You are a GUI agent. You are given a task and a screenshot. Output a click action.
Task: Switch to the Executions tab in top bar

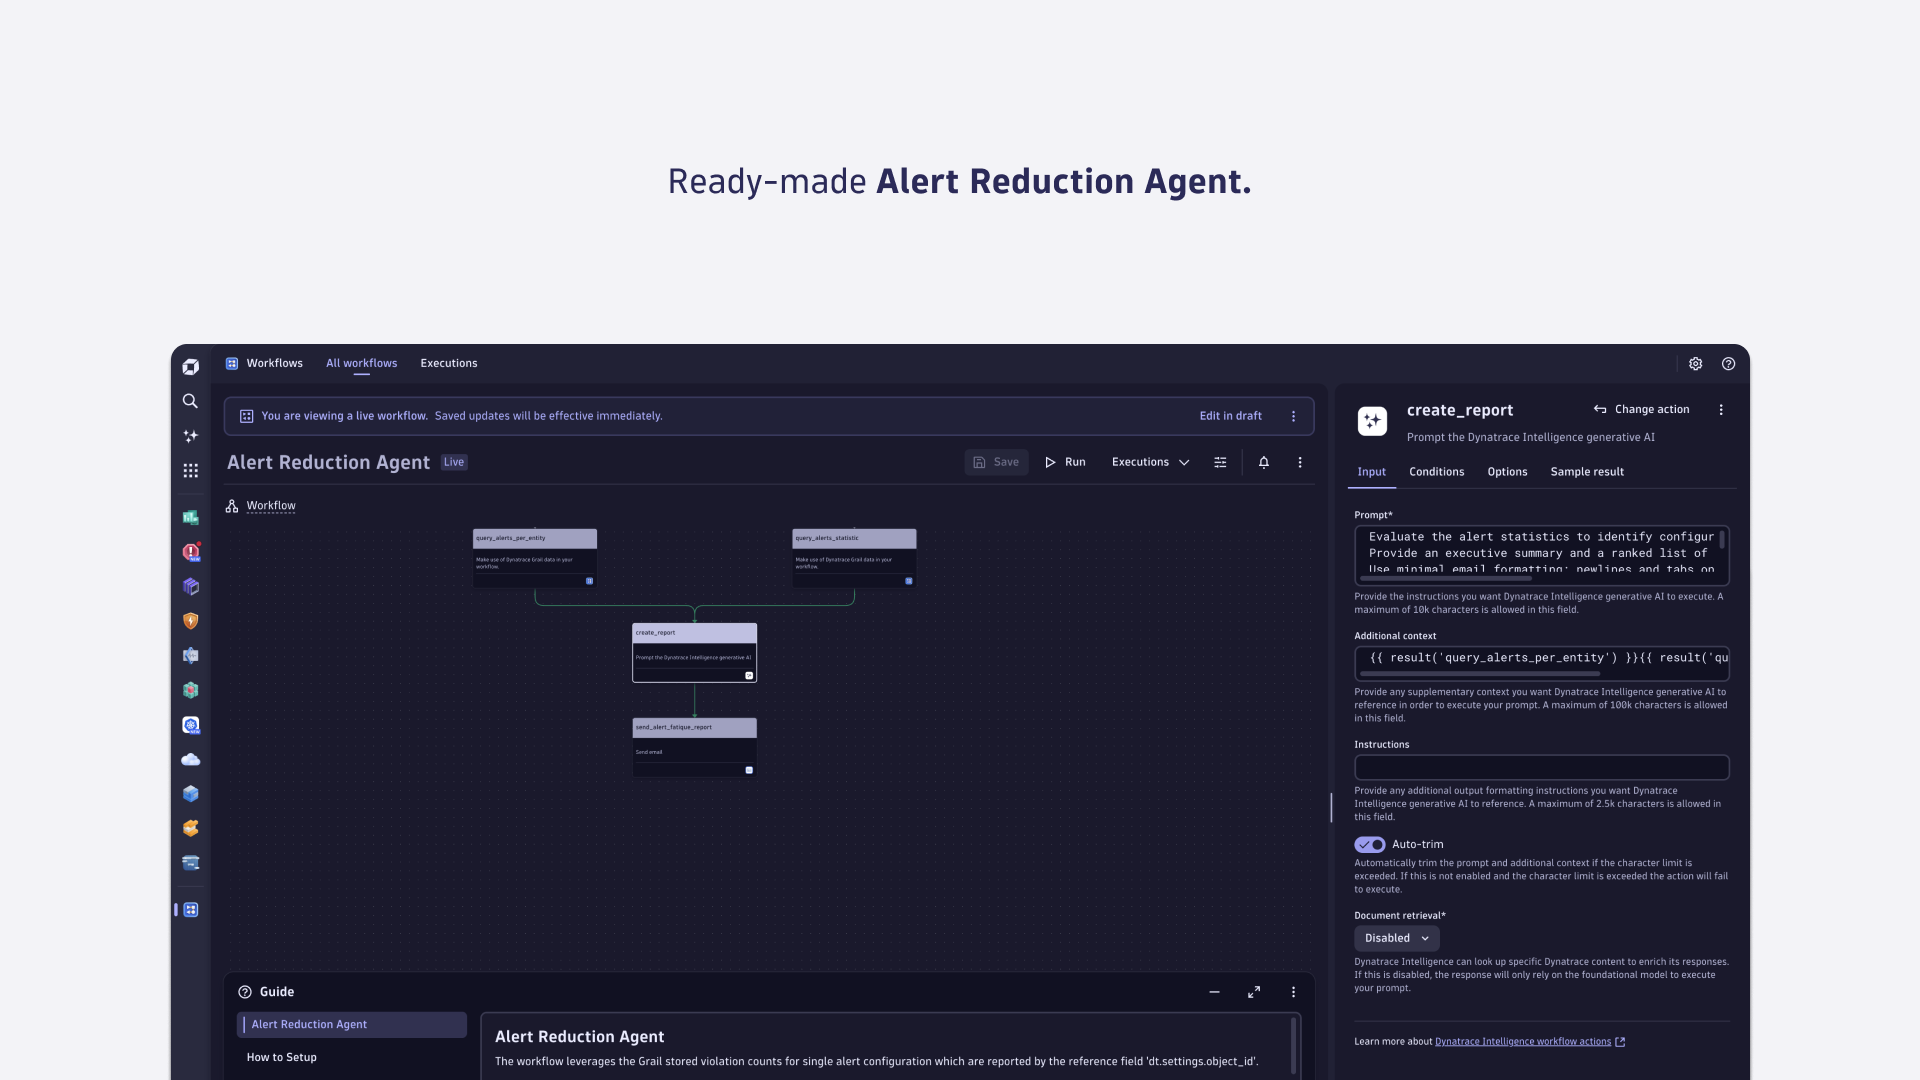pos(448,363)
